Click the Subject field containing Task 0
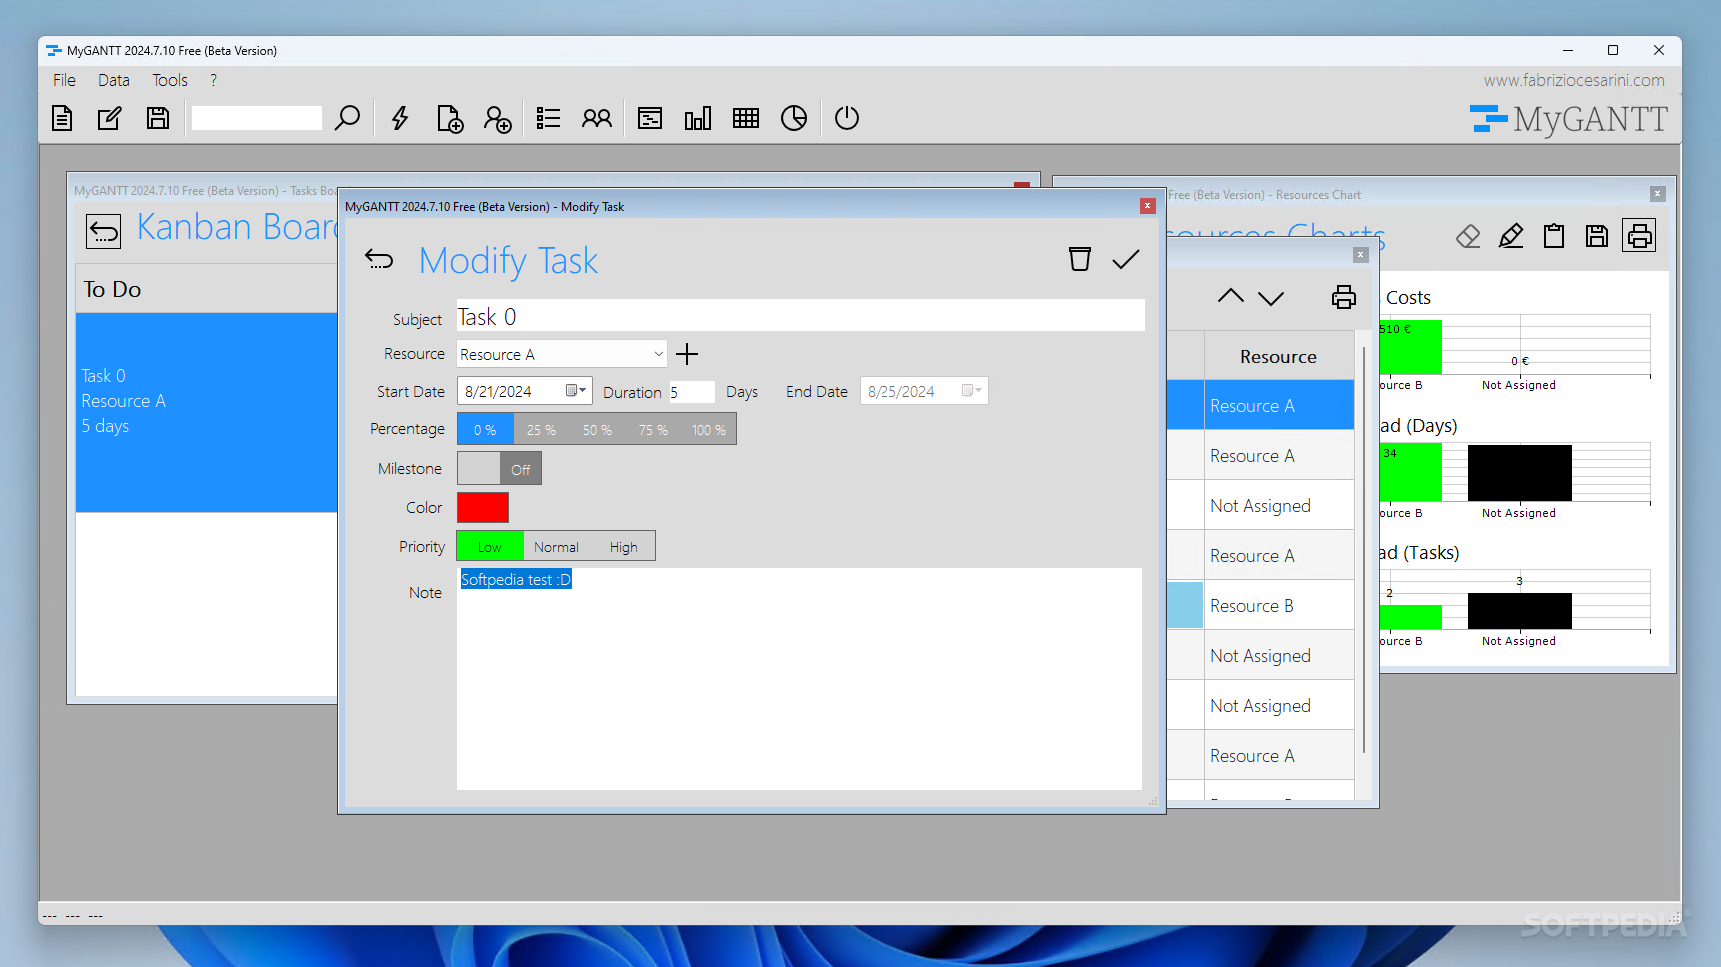This screenshot has height=967, width=1721. click(800, 316)
